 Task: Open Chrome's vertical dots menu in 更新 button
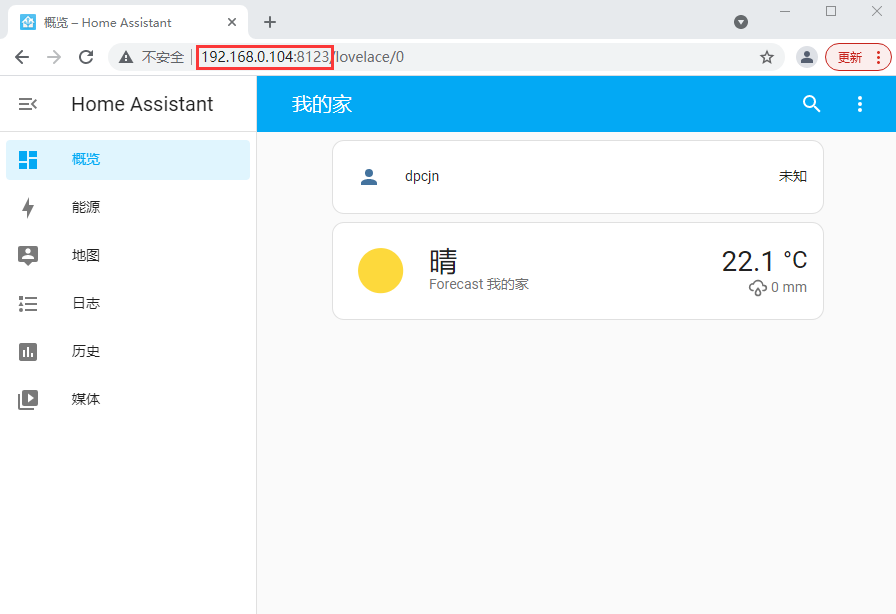[x=878, y=57]
